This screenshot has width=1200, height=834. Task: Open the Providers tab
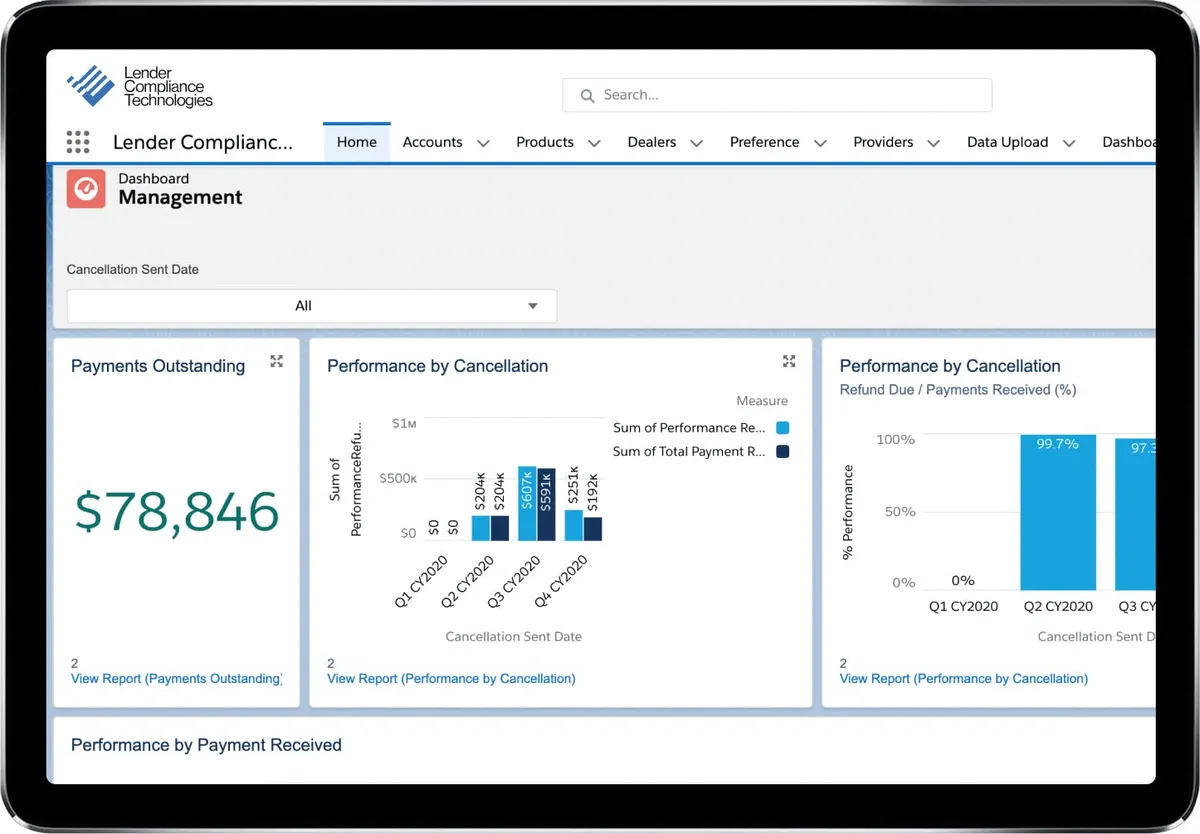(883, 142)
